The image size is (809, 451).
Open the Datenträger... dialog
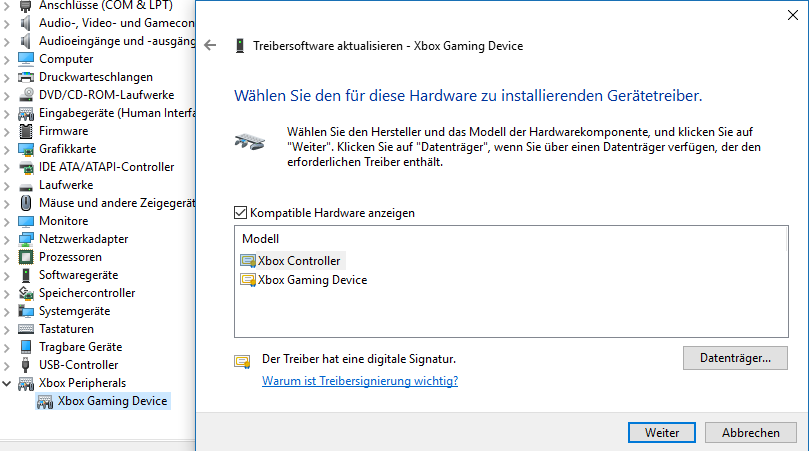point(735,358)
